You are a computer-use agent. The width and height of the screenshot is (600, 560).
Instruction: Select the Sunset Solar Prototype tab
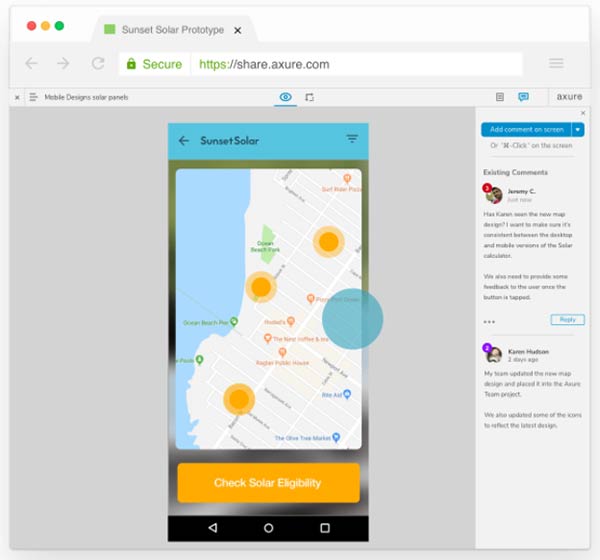click(173, 29)
